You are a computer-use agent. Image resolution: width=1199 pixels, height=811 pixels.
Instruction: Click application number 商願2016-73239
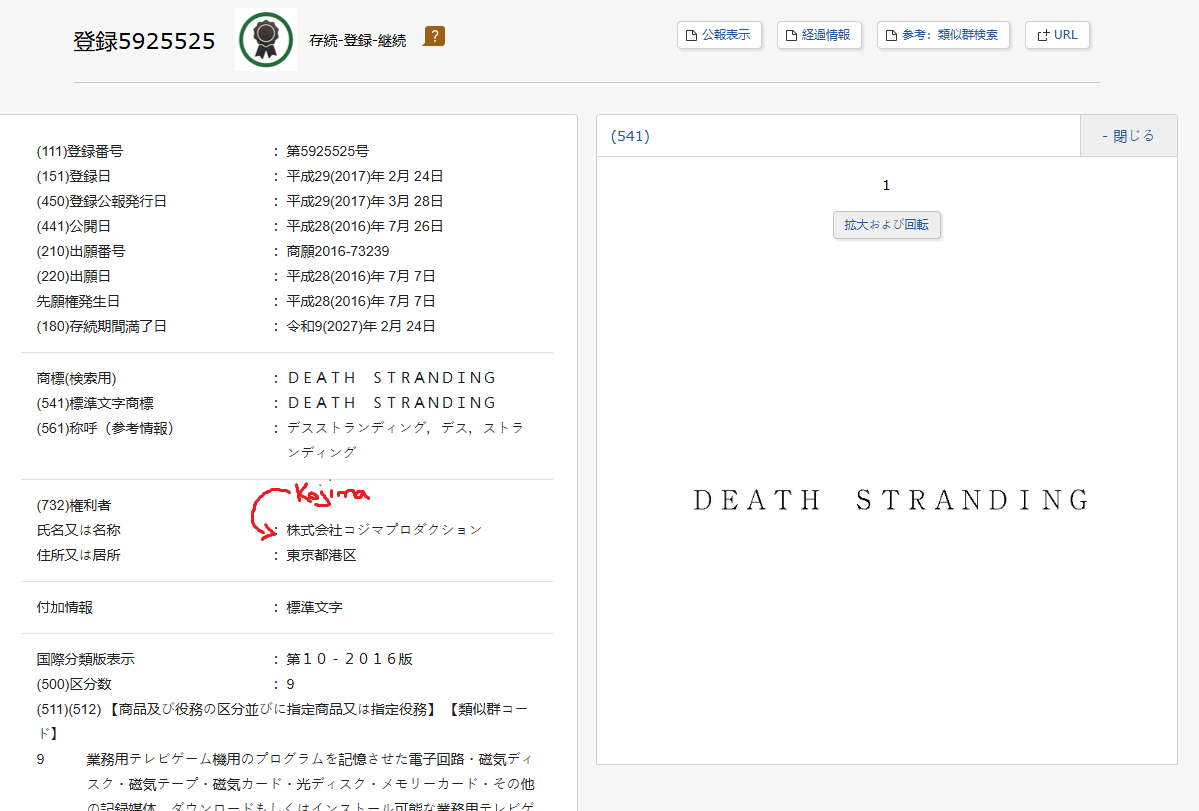click(x=338, y=251)
